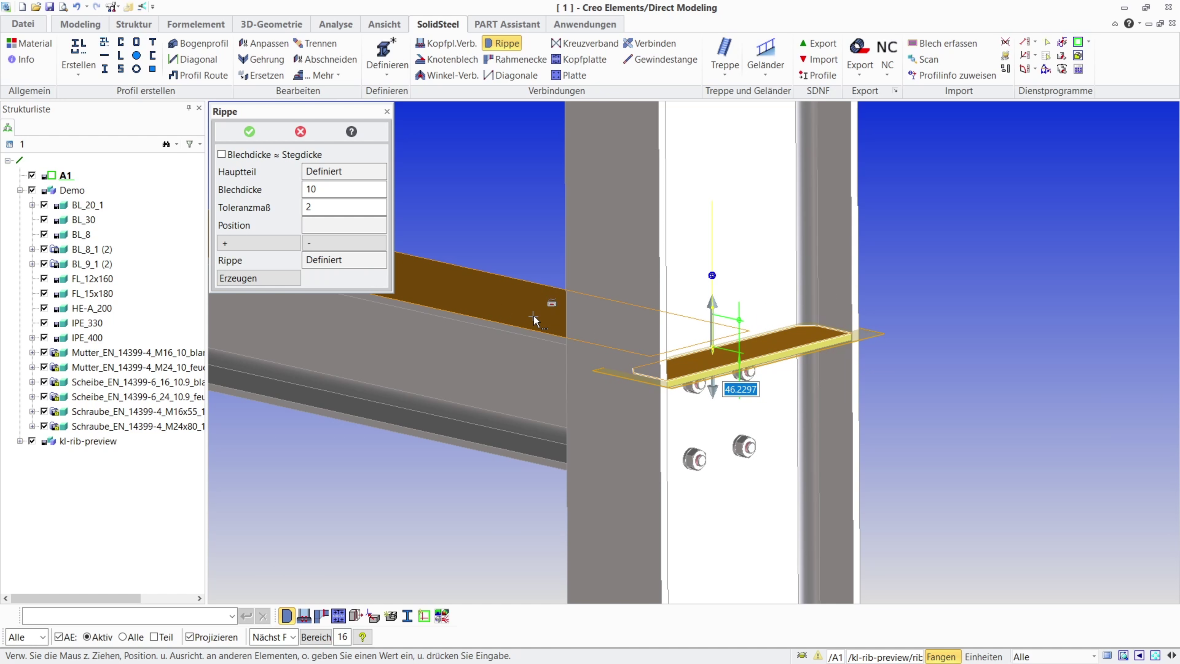The height and width of the screenshot is (664, 1180).
Task: Select Winkel-Verb. tool
Action: [x=446, y=75]
